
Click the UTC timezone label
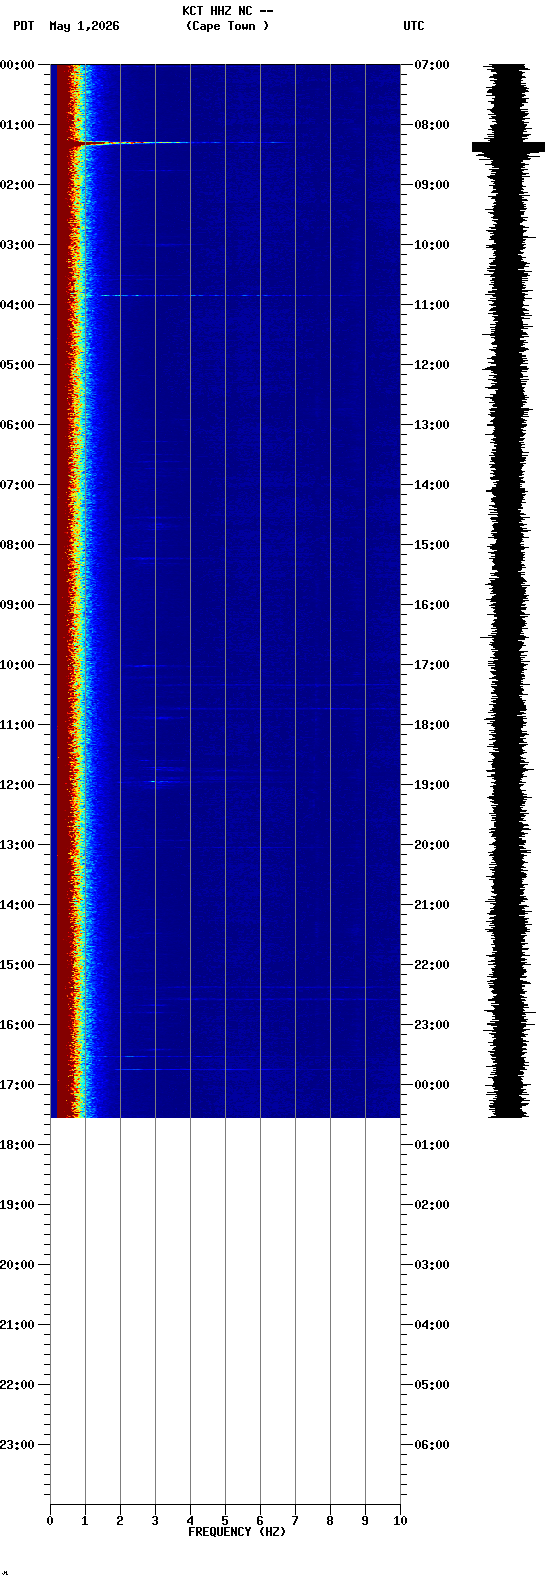(x=414, y=26)
